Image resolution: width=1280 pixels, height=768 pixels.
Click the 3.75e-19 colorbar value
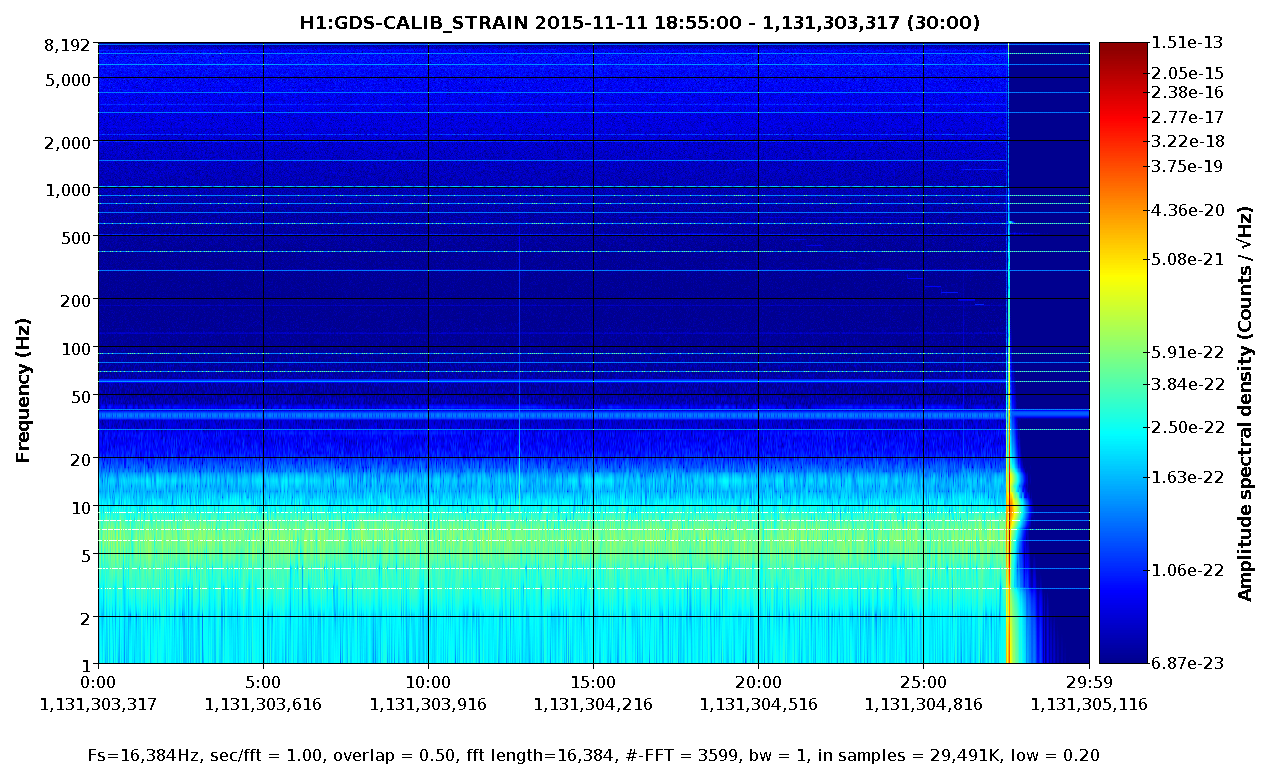(1187, 166)
